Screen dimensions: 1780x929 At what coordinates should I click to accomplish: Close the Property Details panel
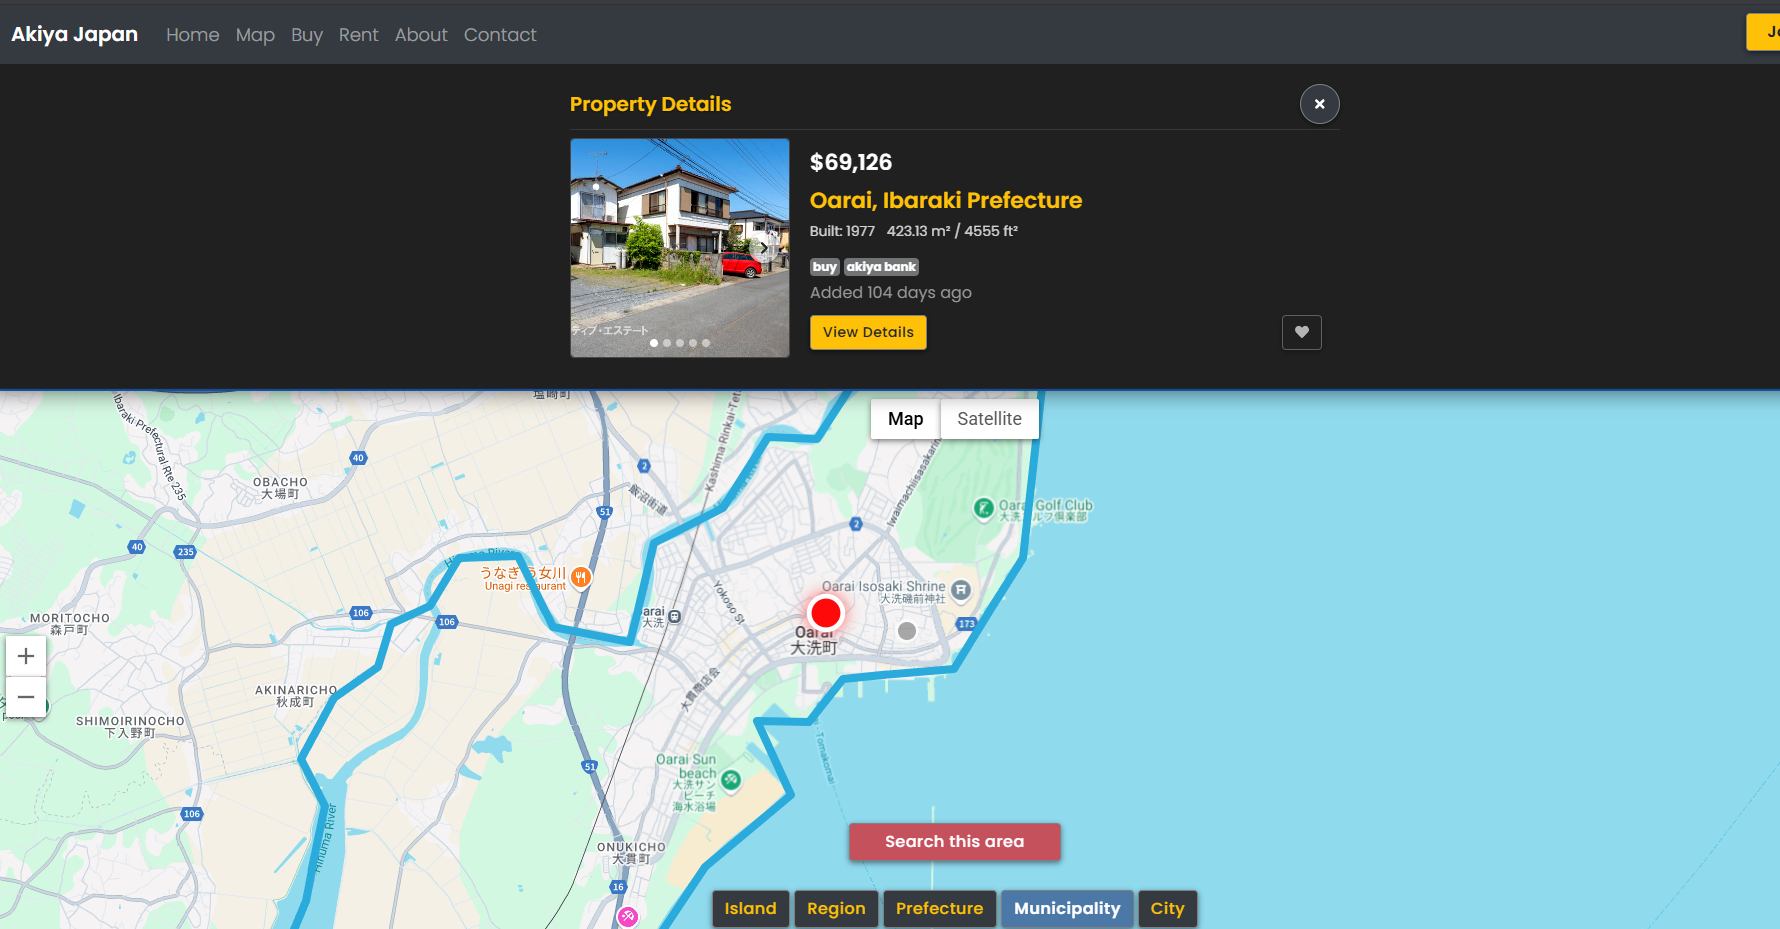[1319, 104]
